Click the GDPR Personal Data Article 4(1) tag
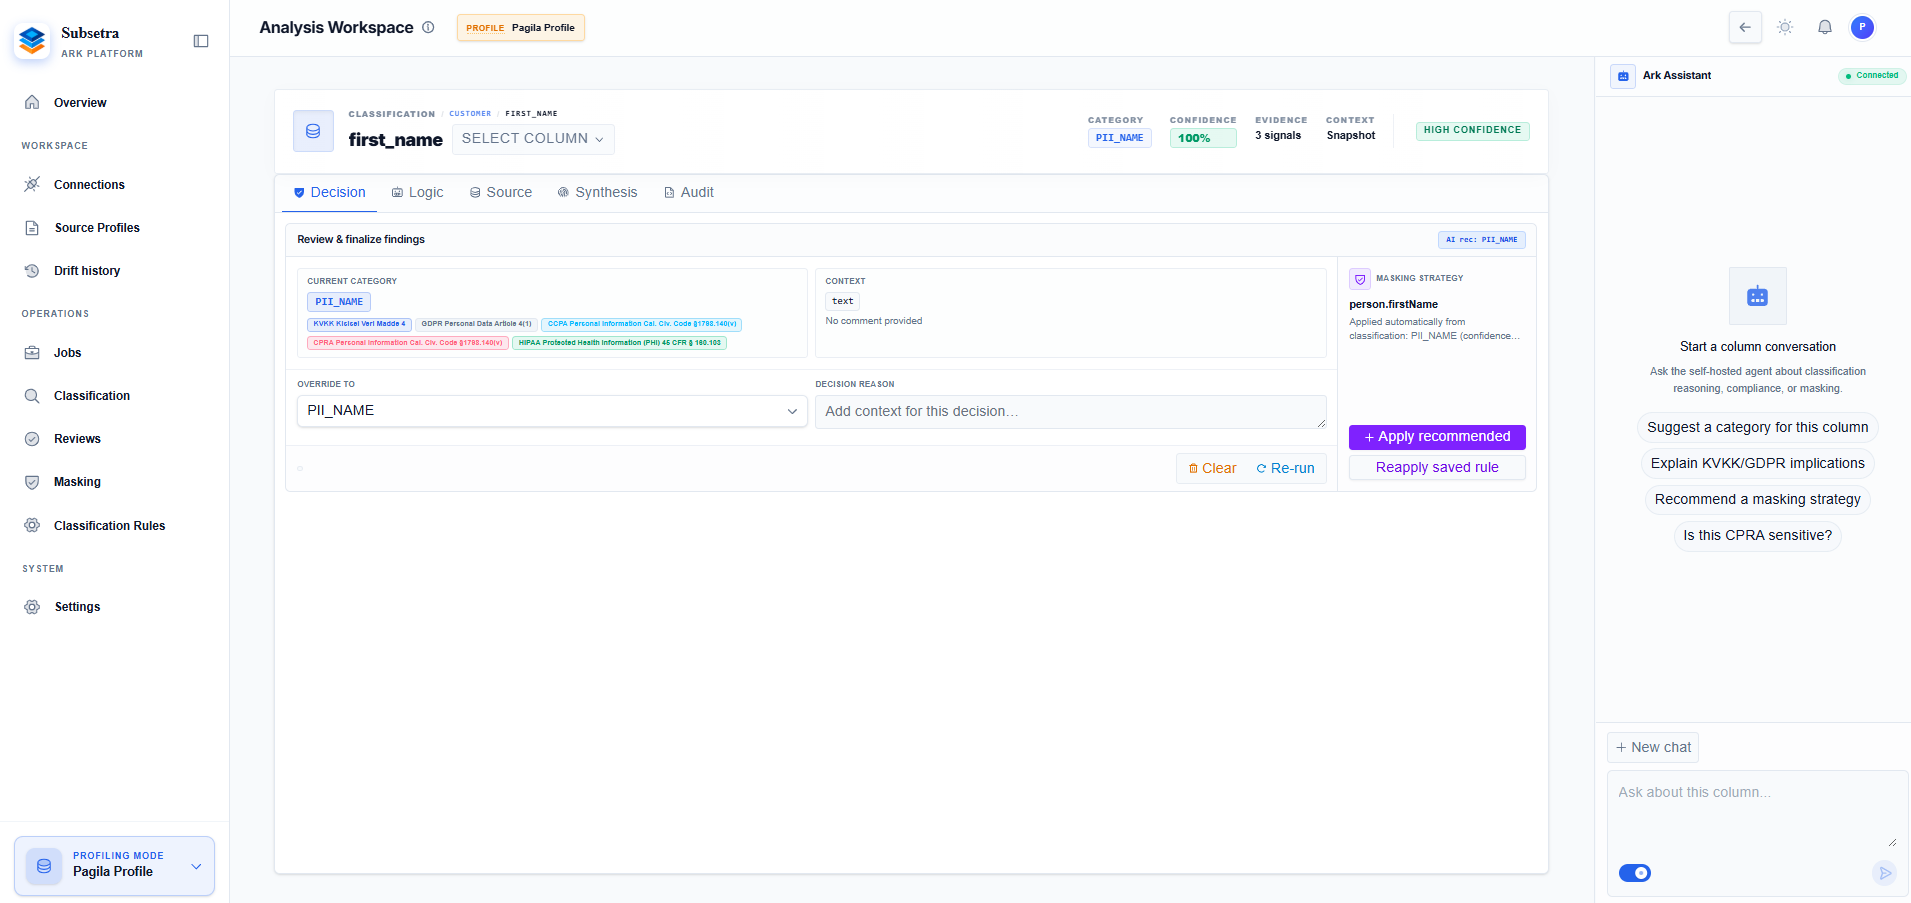This screenshot has height=903, width=1911. click(x=476, y=324)
